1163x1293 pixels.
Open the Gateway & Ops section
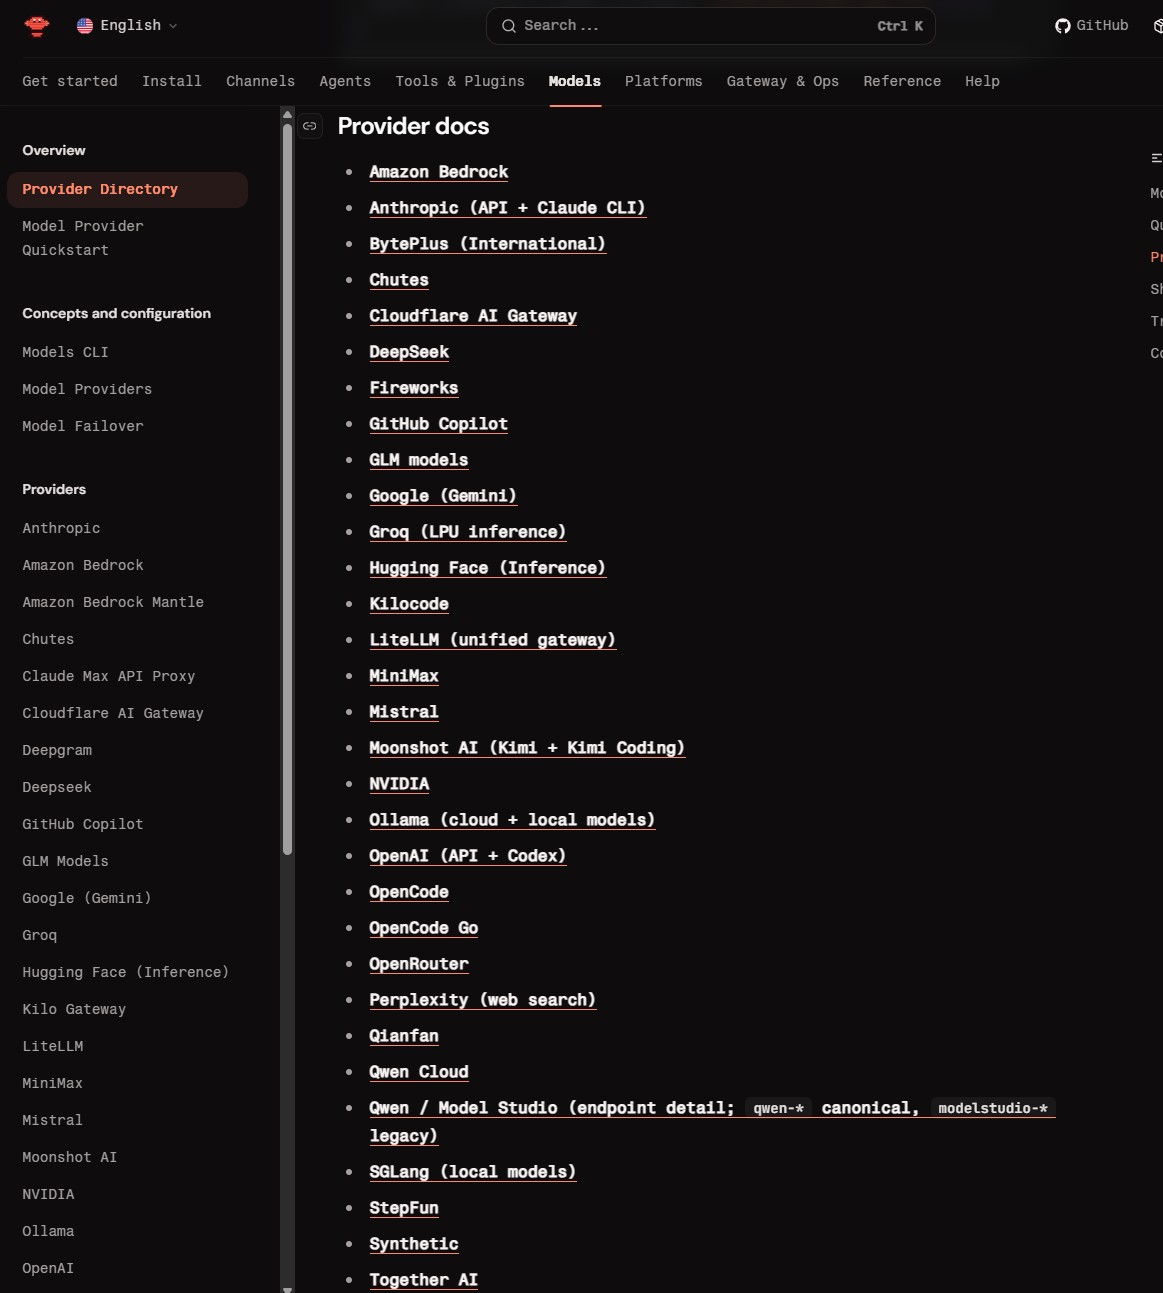(x=783, y=81)
